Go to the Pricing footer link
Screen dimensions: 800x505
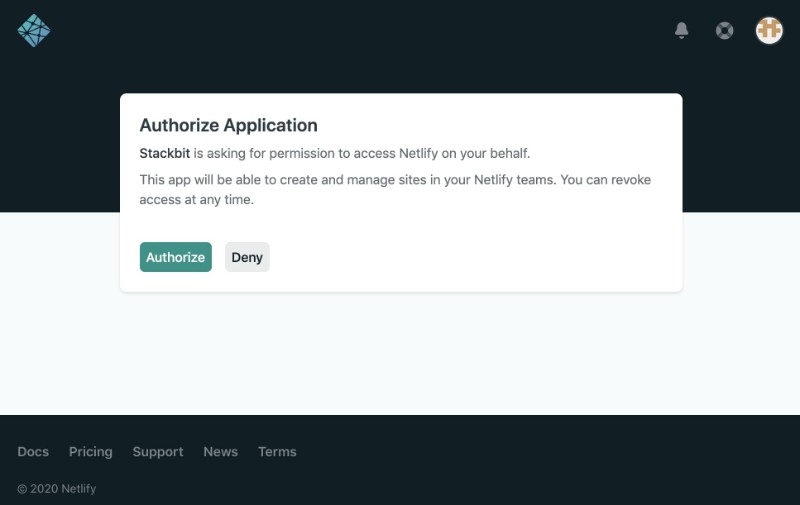(91, 452)
